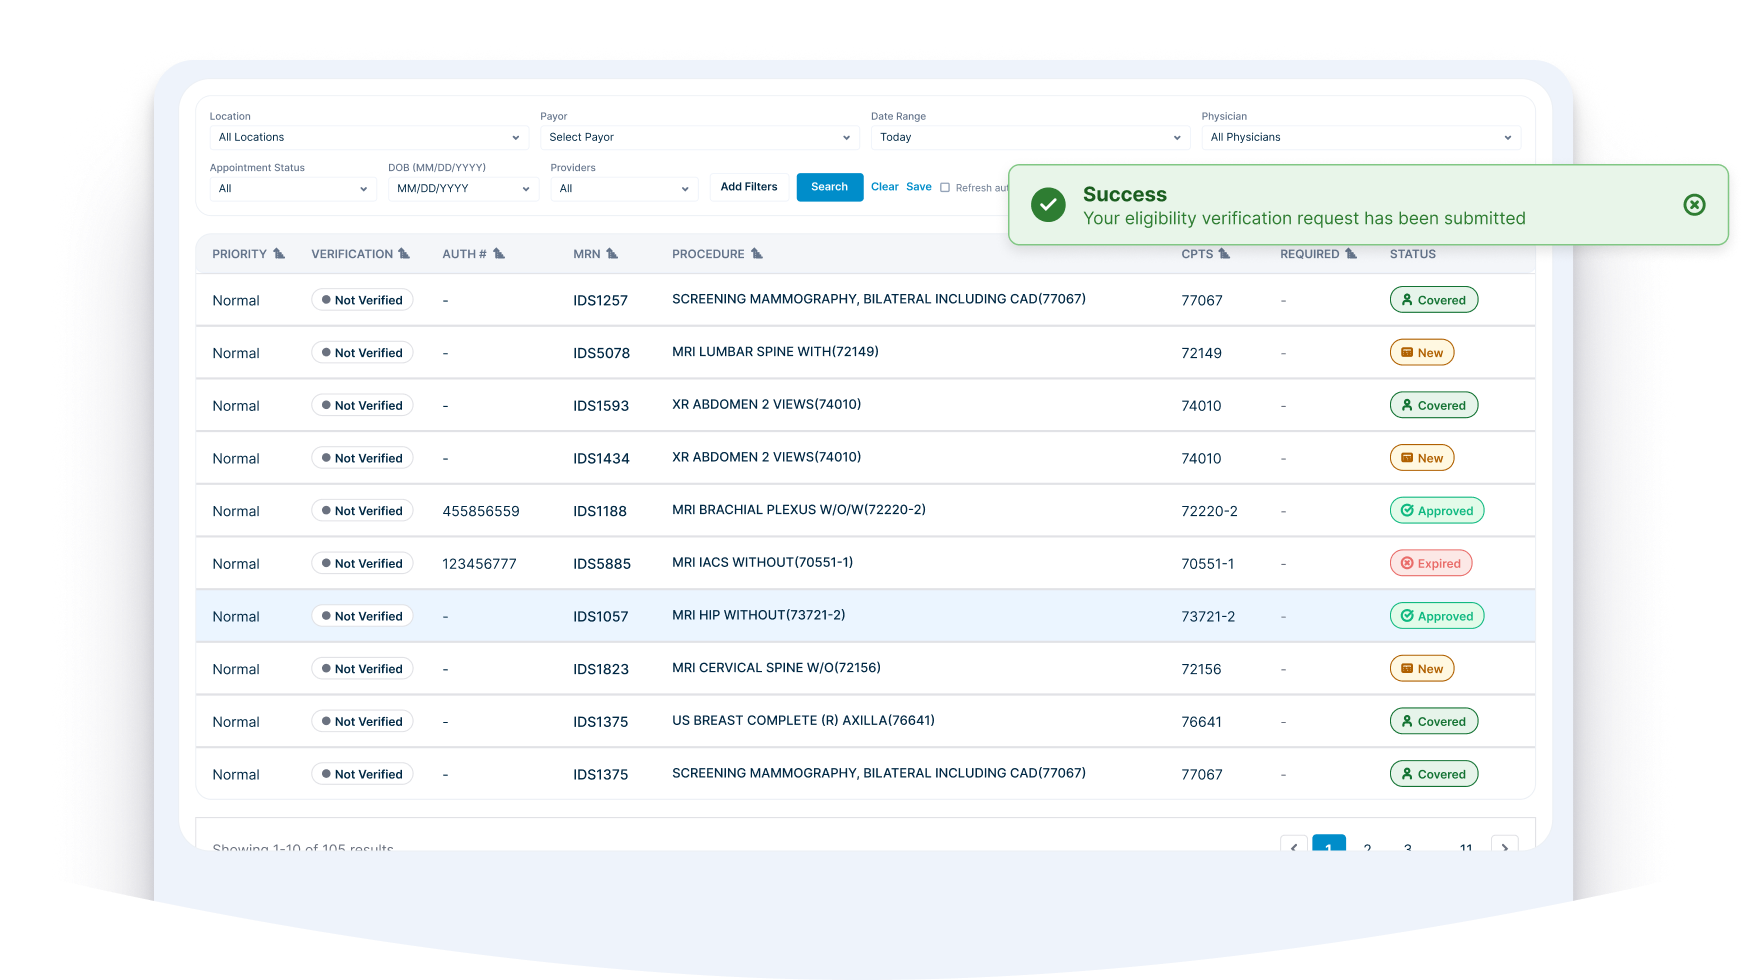Open the DOB date picker field
Screen dimensions: 1744x980
click(x=464, y=189)
